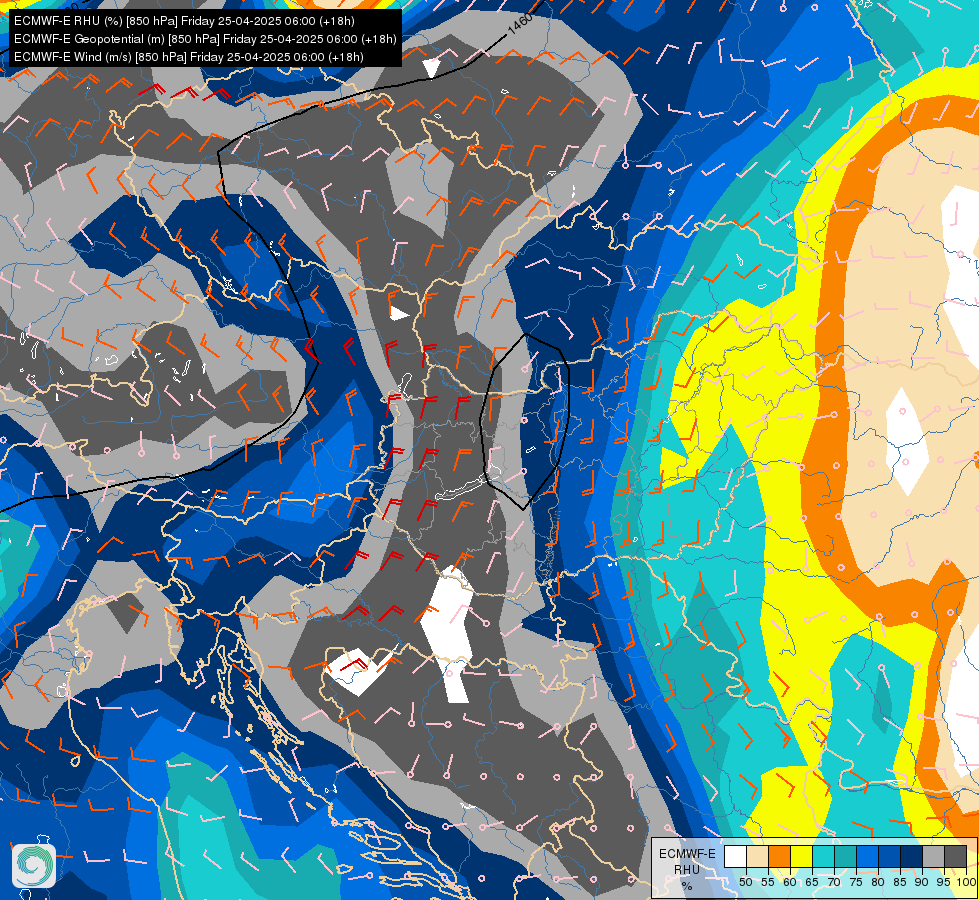Image resolution: width=979 pixels, height=900 pixels.
Task: Click the legend value 90
Action: click(922, 882)
